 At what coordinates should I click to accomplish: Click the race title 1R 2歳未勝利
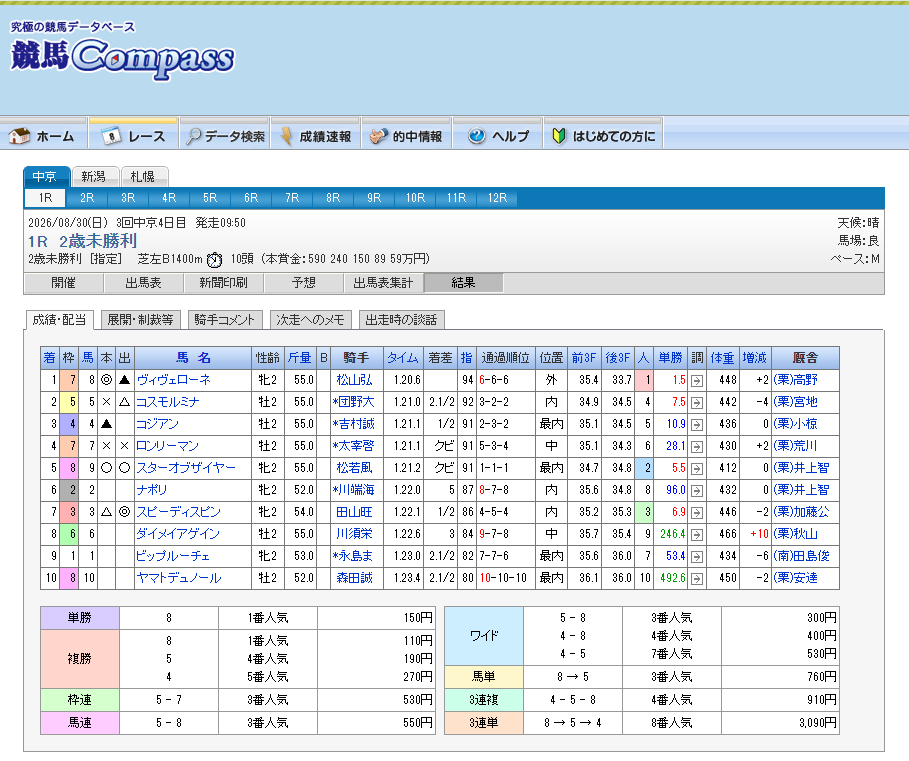coord(82,241)
